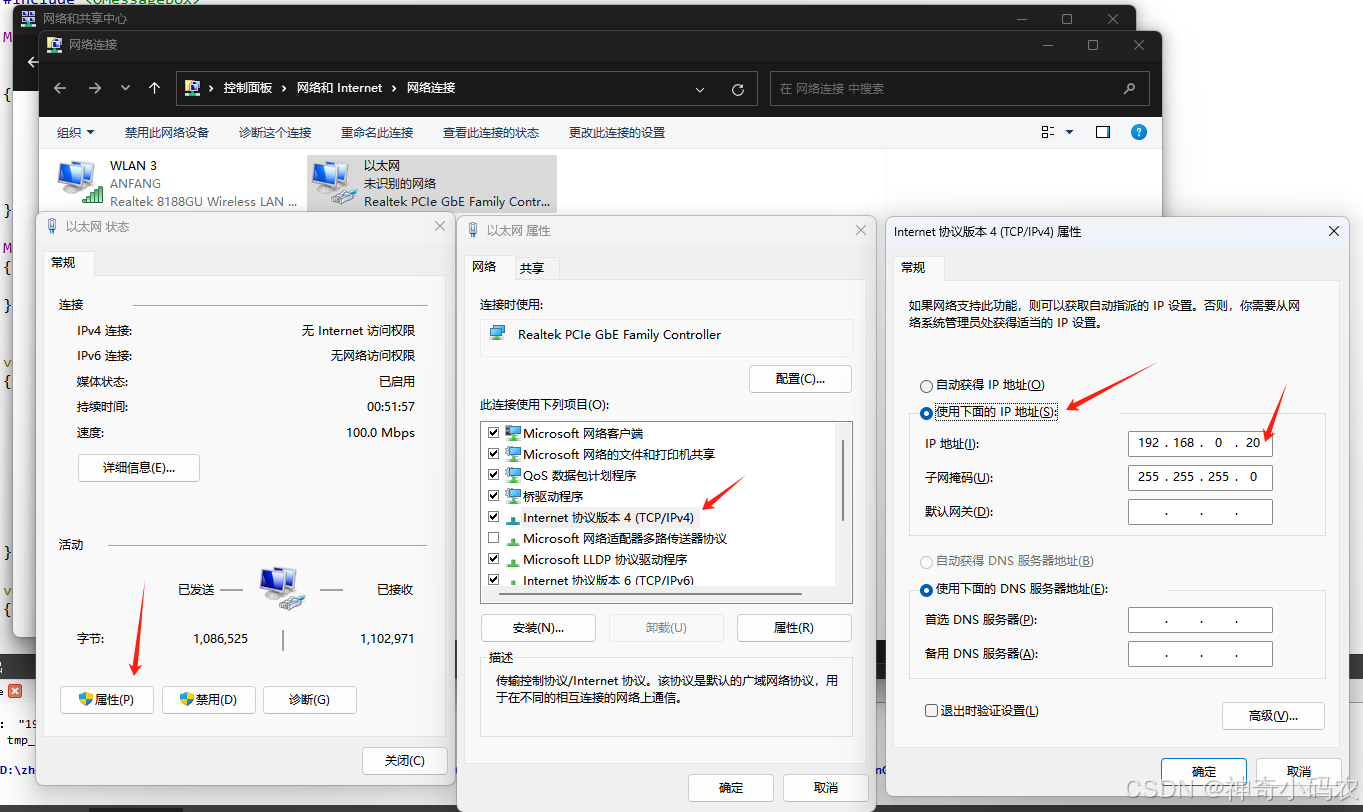Open the 组织 dropdown menu
The height and width of the screenshot is (812, 1363).
coord(76,132)
